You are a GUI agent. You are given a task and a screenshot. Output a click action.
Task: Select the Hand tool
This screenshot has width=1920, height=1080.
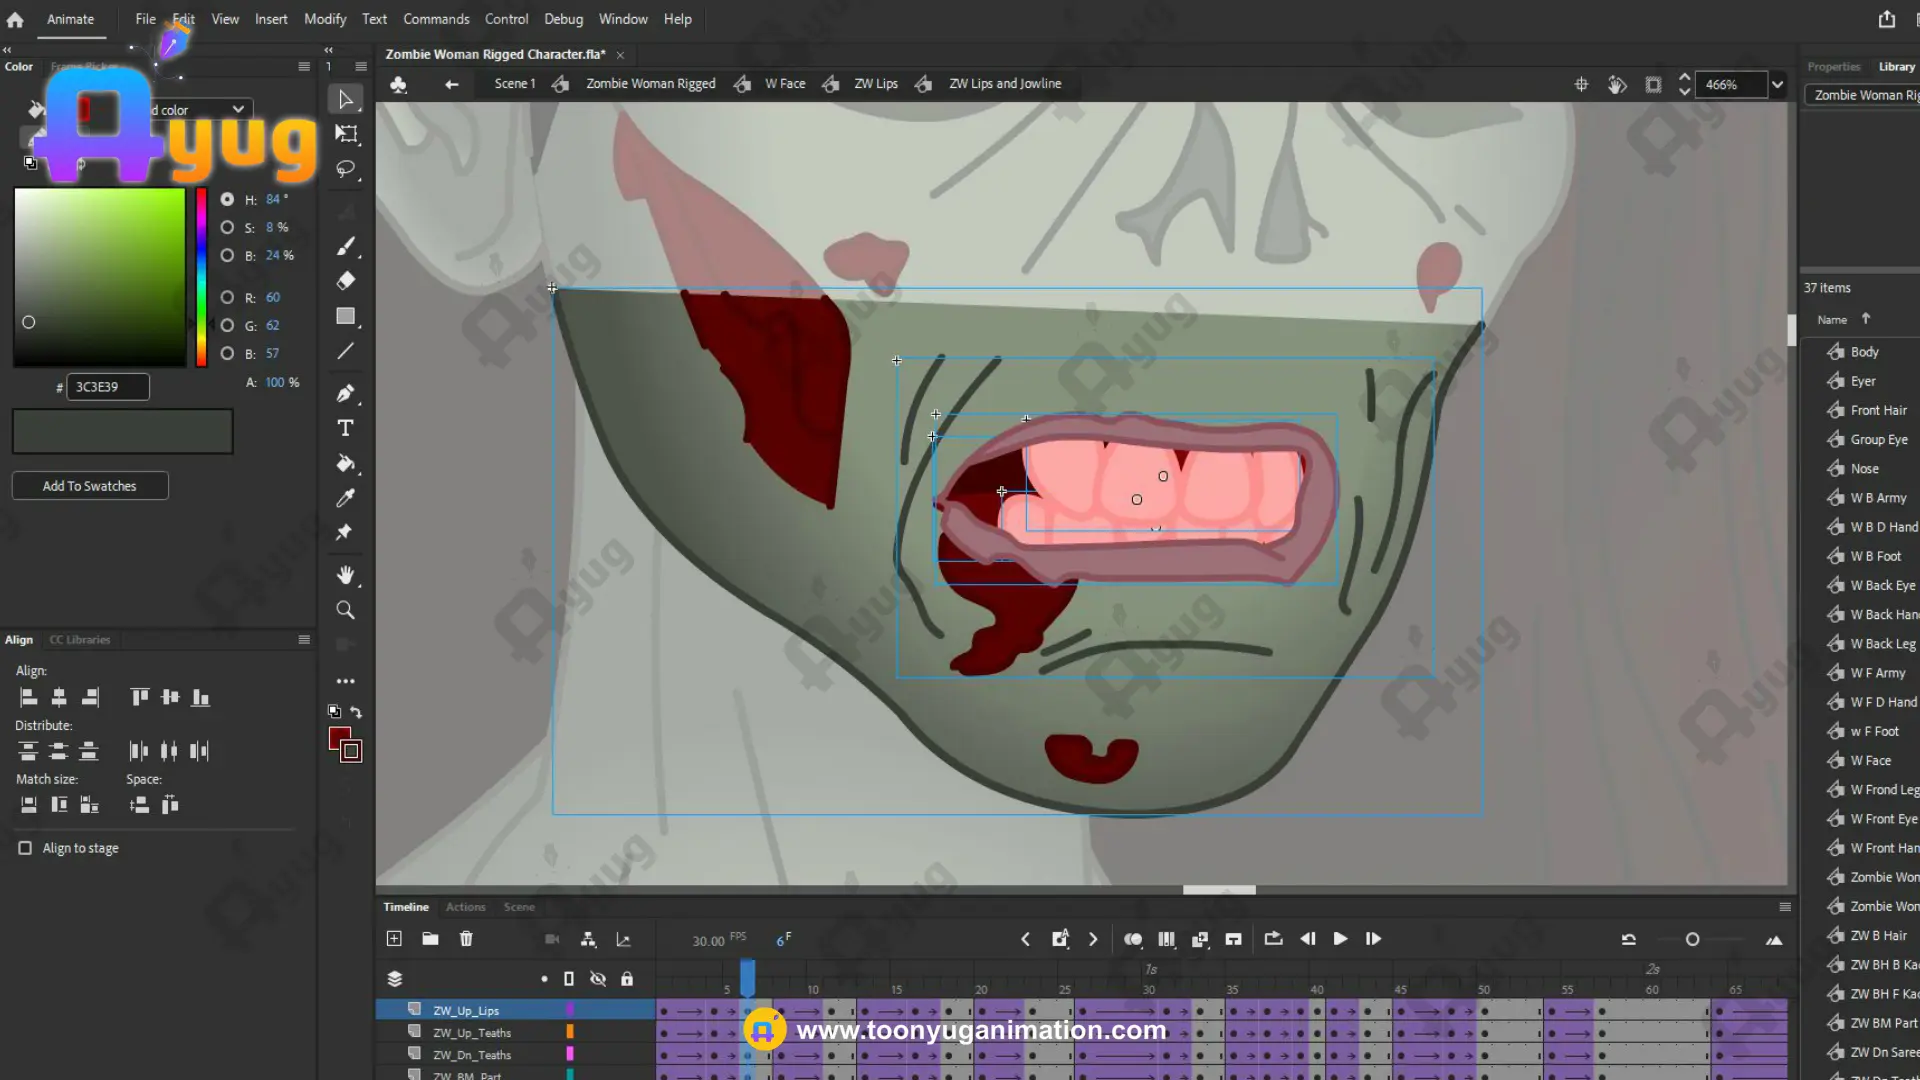point(346,575)
